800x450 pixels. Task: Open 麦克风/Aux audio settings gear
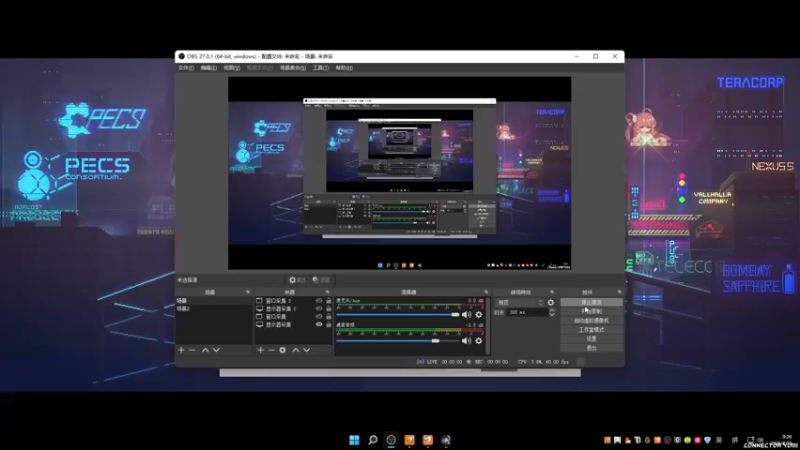(479, 315)
